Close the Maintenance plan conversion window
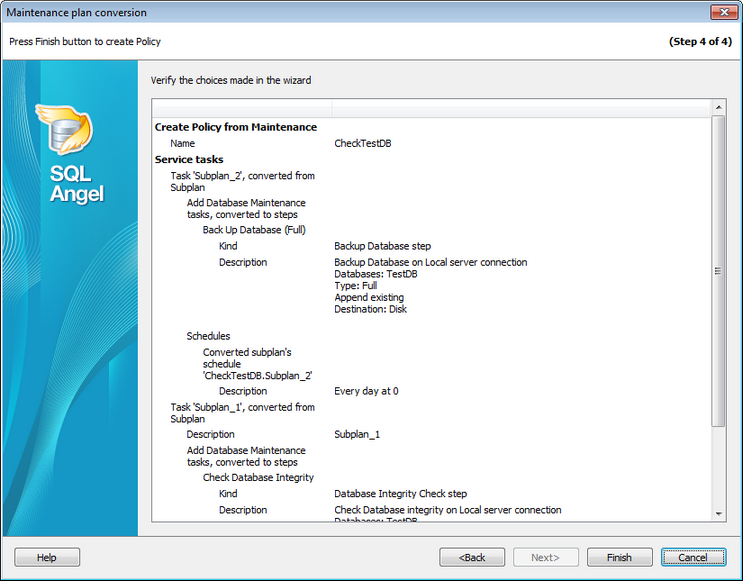The width and height of the screenshot is (743, 581). coord(724,12)
